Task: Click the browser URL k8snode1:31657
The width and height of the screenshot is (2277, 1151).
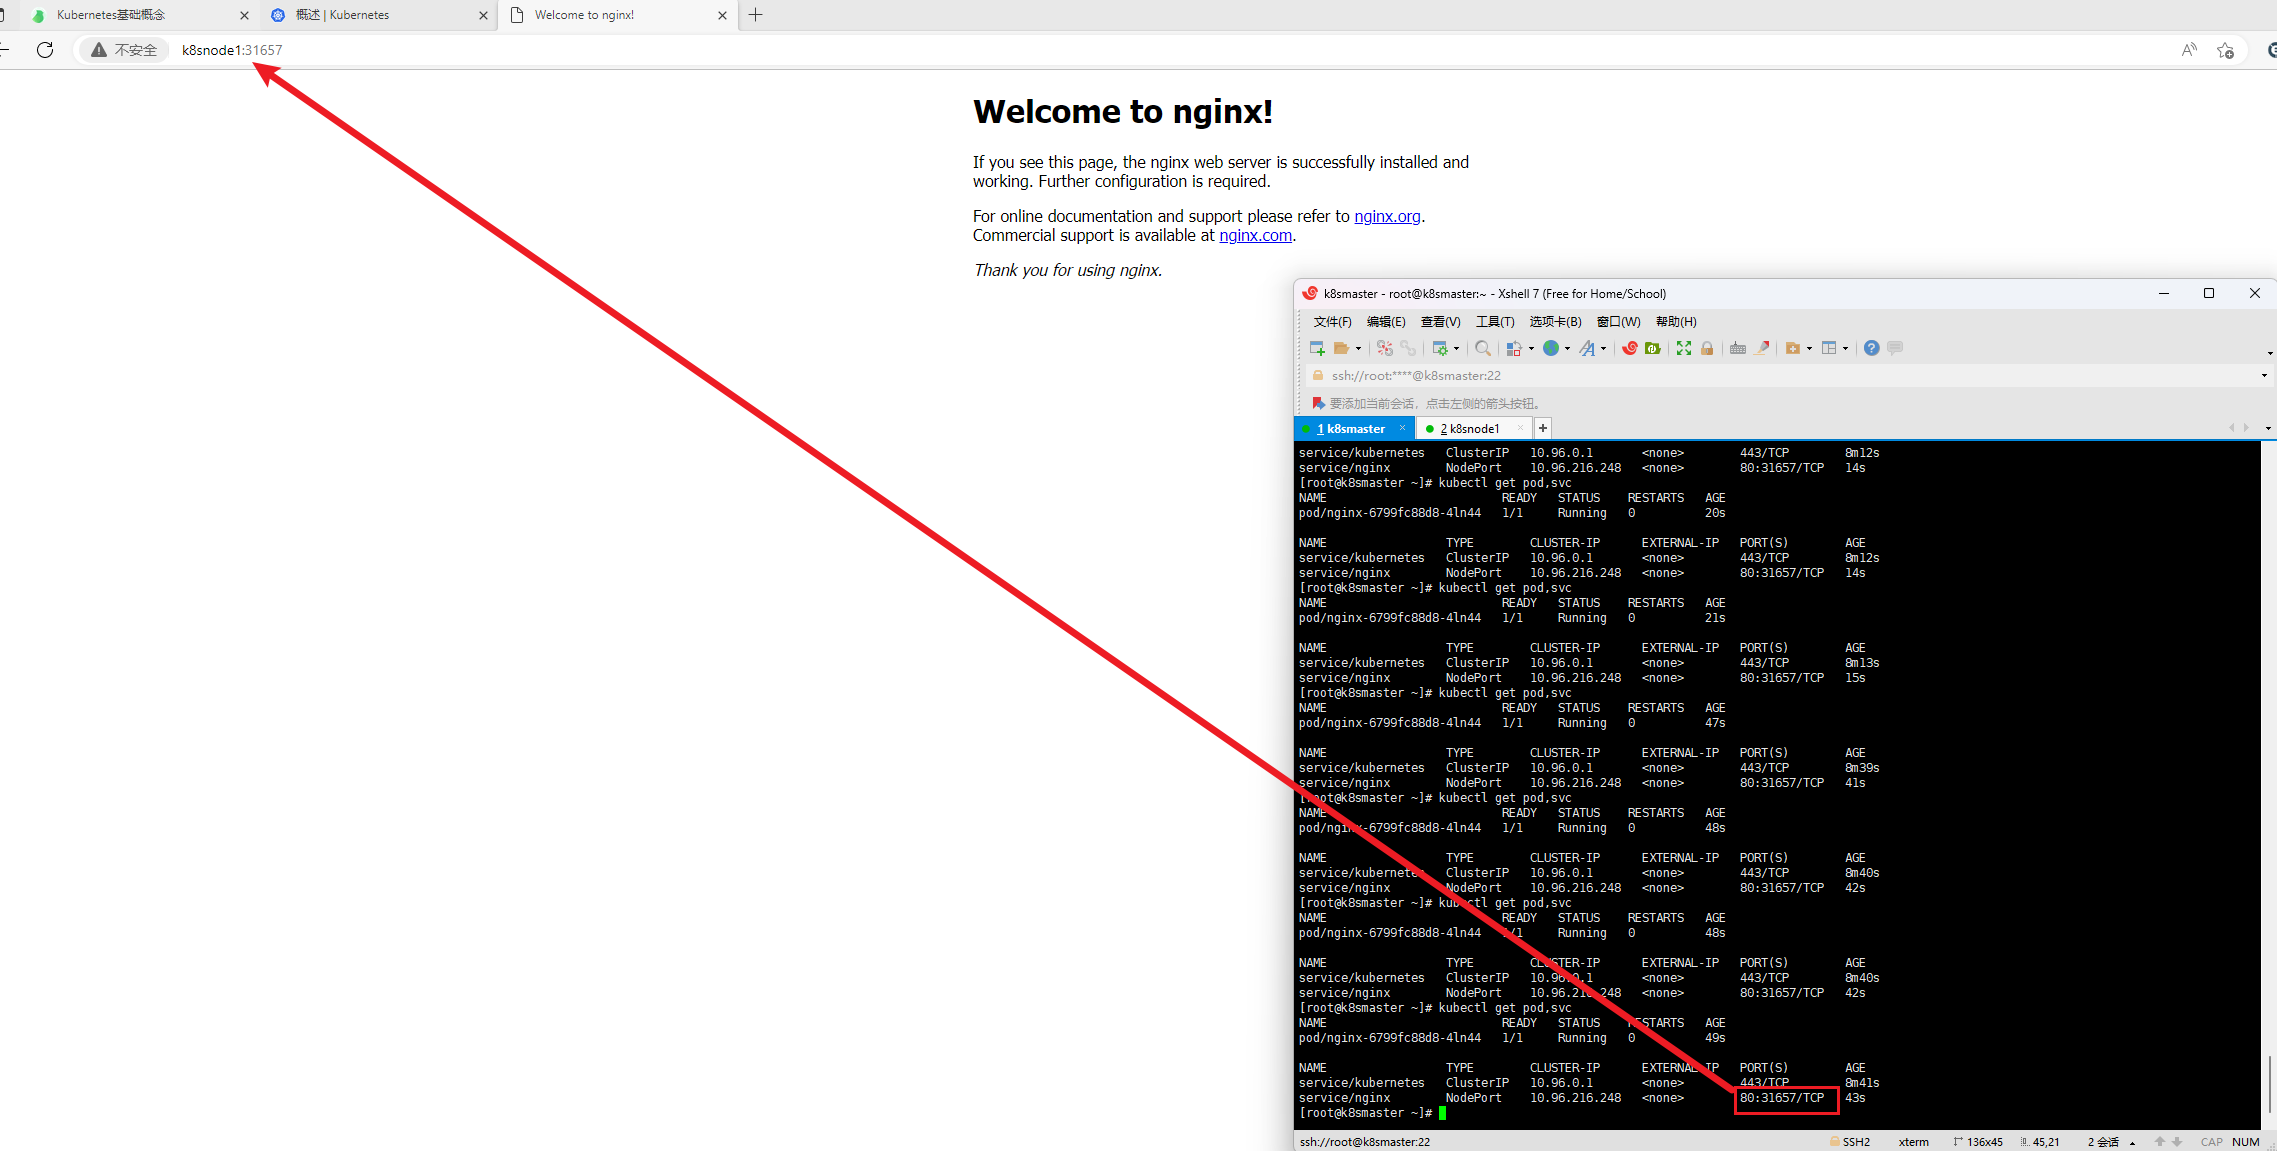Action: tap(232, 50)
